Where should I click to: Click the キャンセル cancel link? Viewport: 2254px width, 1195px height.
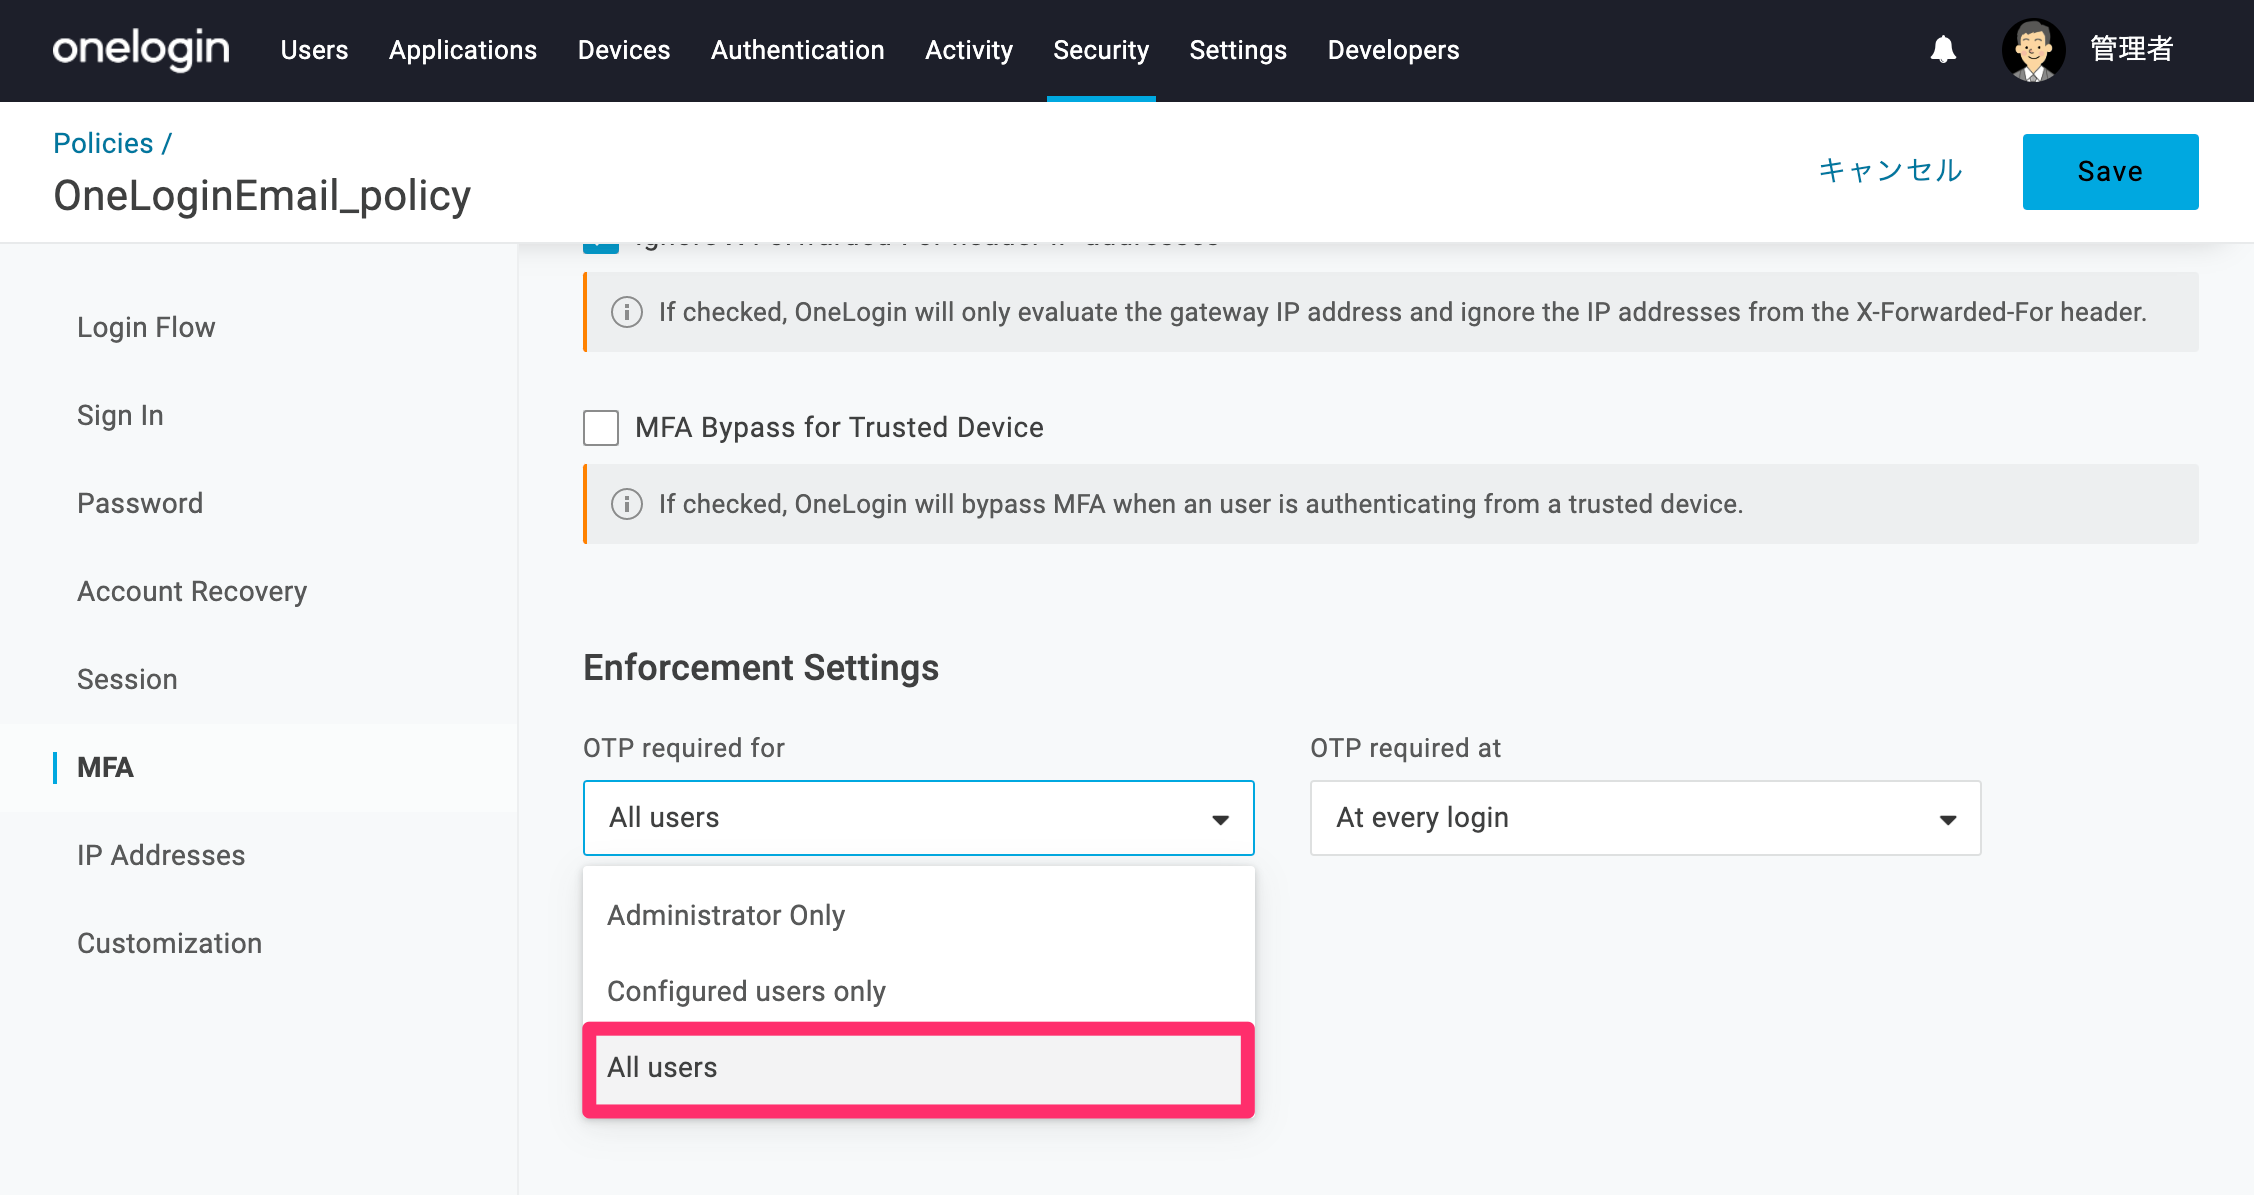point(1890,171)
